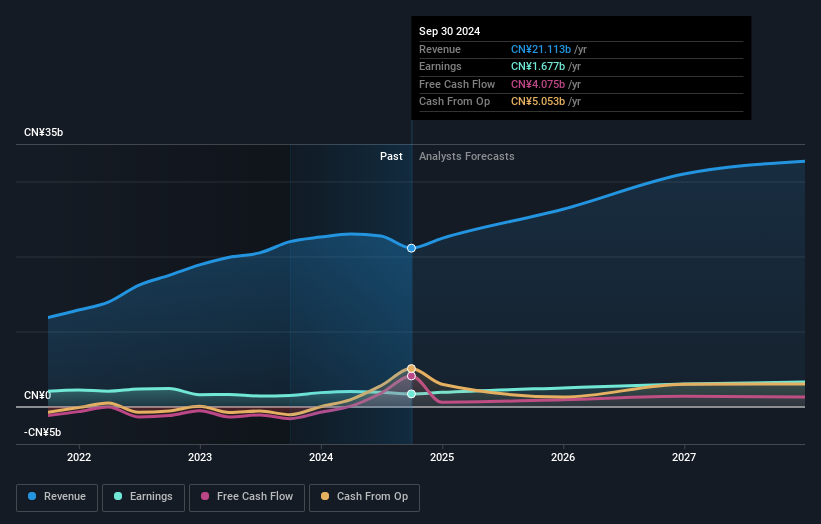821x524 pixels.
Task: Click the 2024 x-axis label
Action: [x=321, y=458]
